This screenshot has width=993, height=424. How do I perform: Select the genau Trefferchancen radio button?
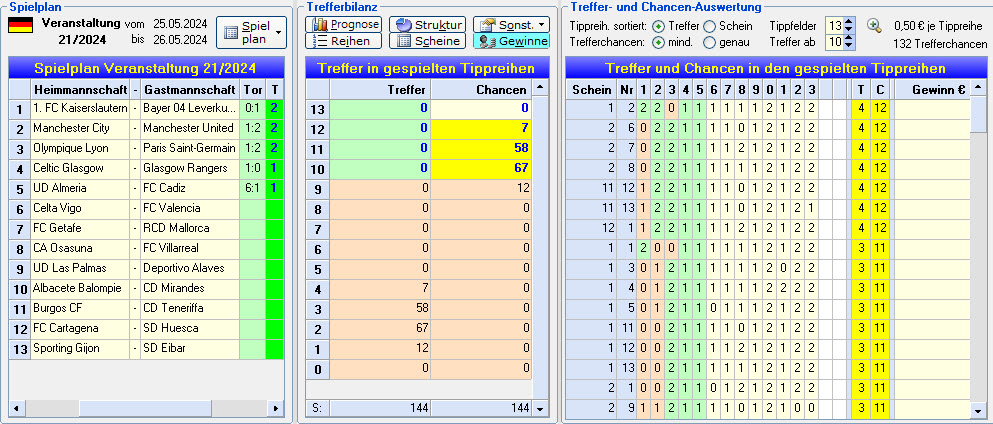(x=710, y=42)
